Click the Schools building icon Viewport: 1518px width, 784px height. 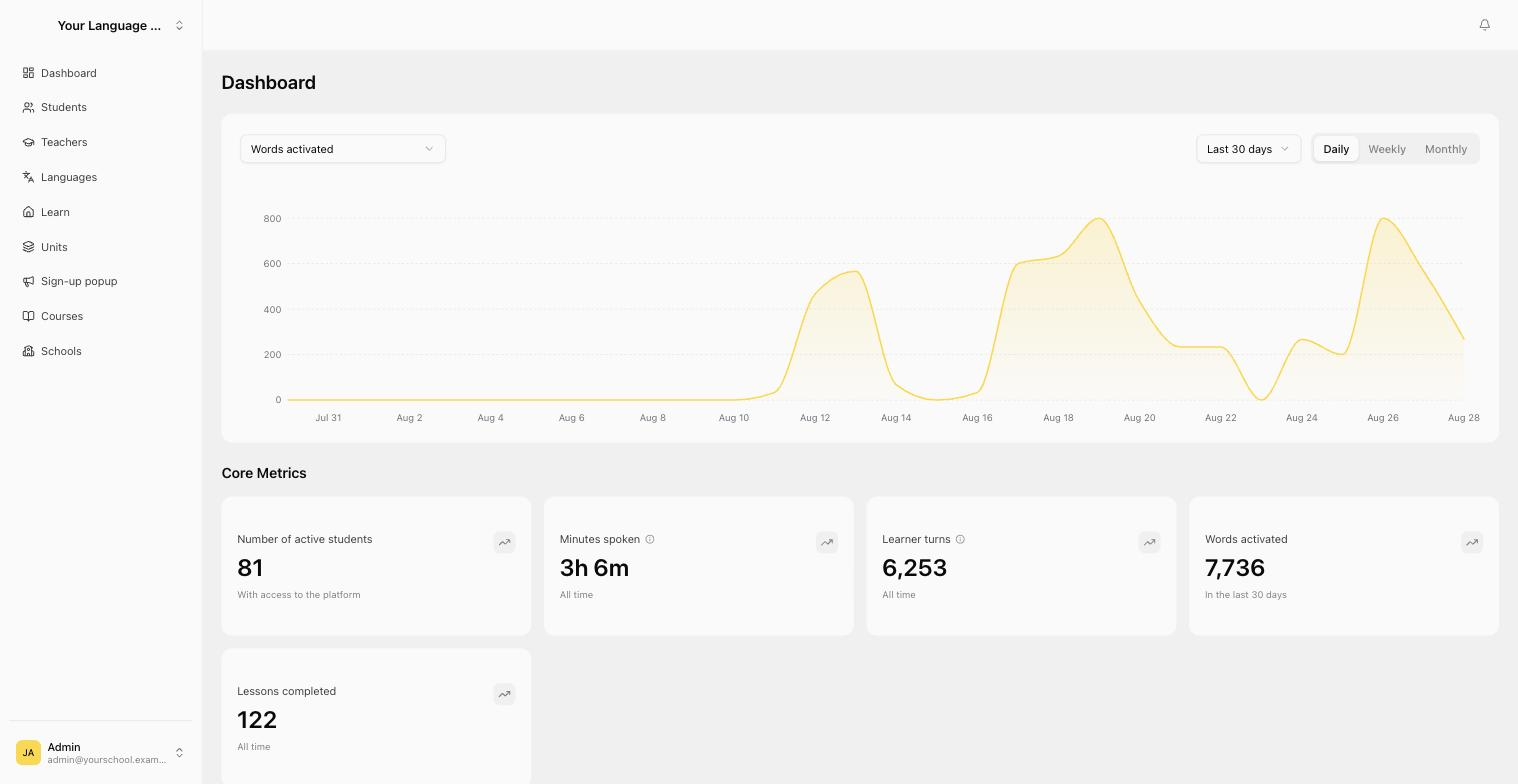[28, 351]
